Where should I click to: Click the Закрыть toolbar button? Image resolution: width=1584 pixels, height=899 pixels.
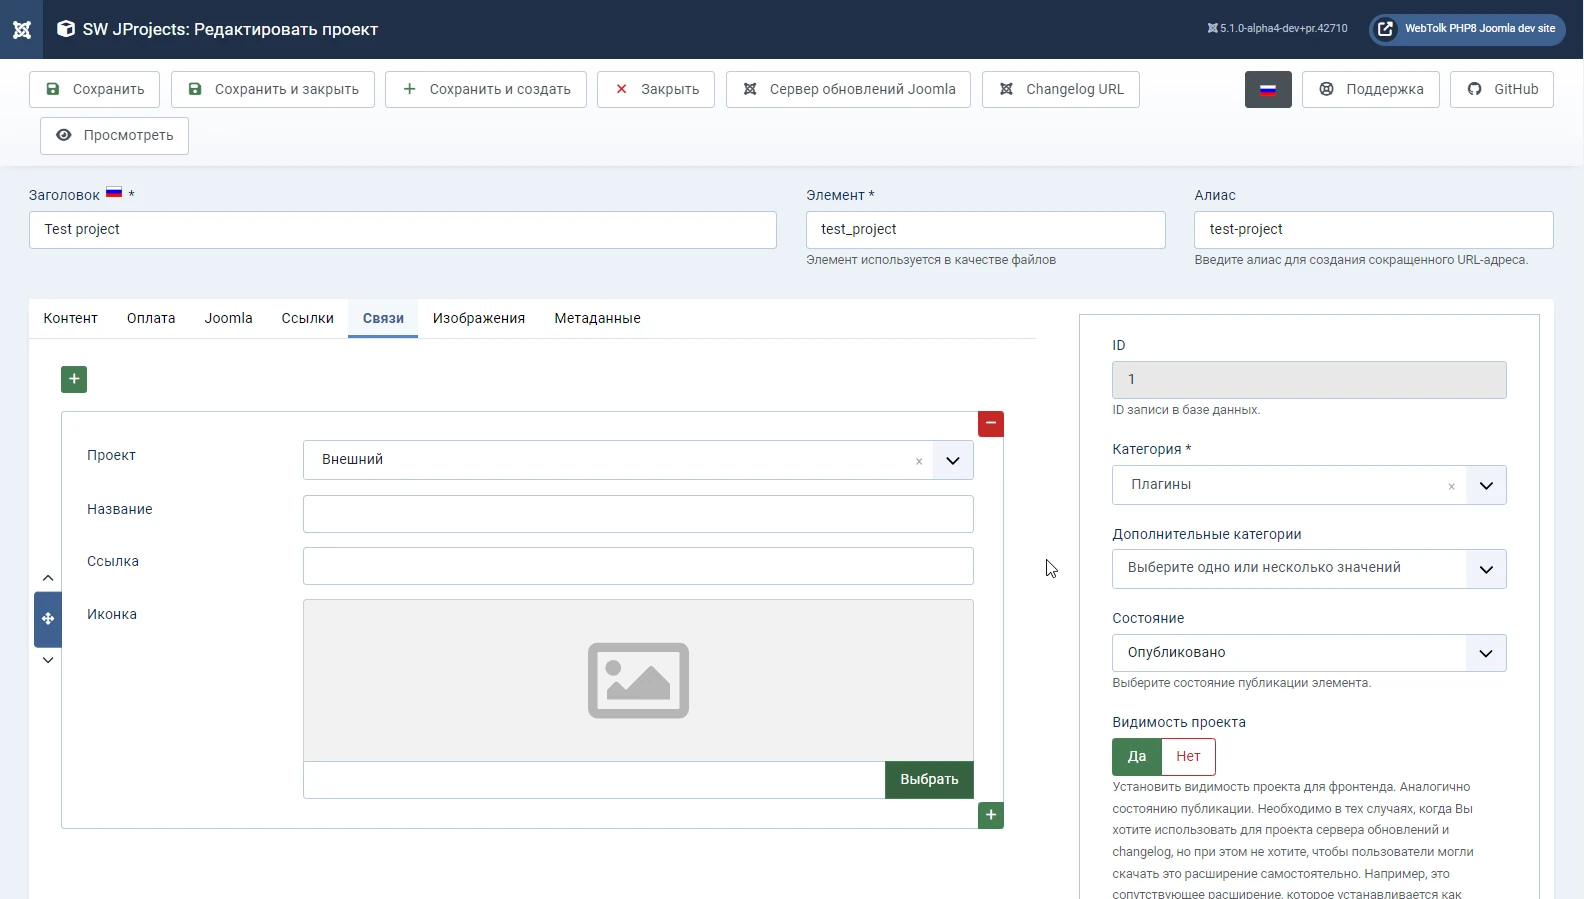coord(656,89)
